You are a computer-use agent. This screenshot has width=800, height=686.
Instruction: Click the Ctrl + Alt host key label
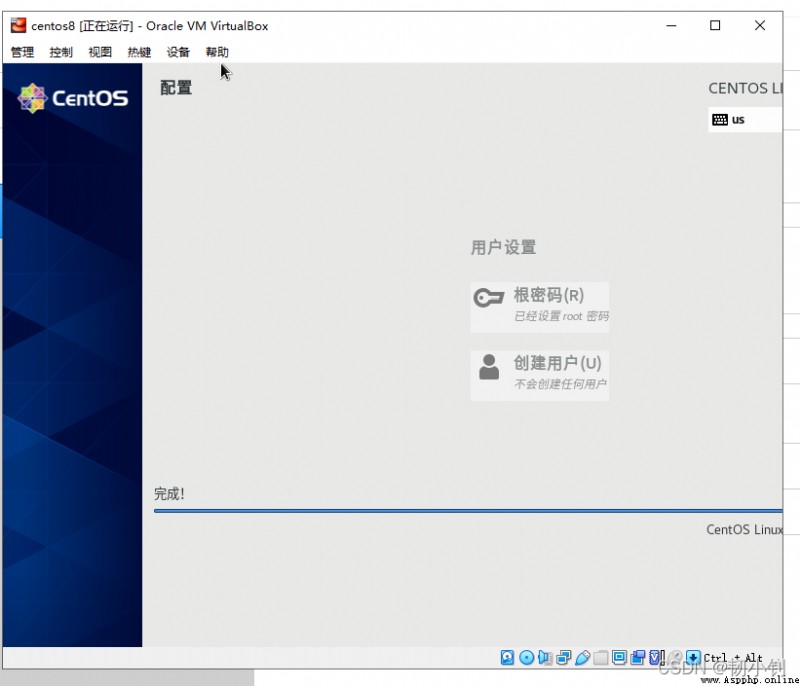(x=733, y=658)
